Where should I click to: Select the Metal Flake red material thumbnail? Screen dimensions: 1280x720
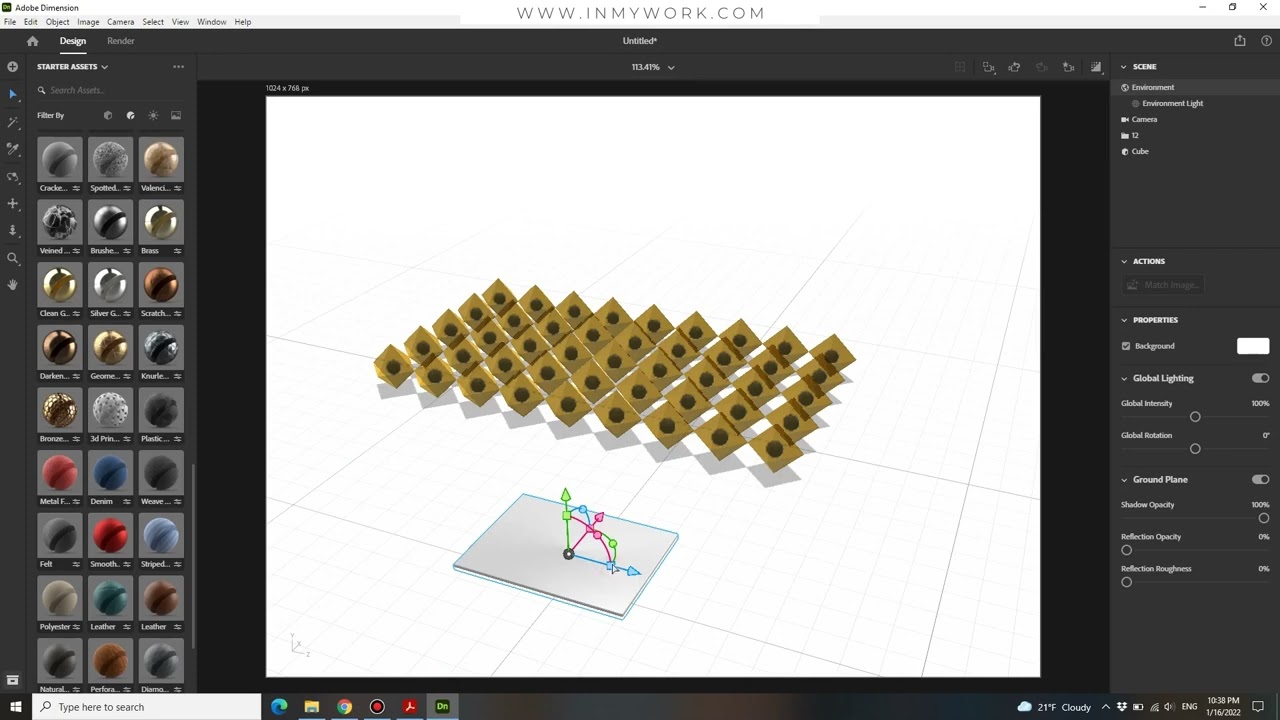point(60,473)
